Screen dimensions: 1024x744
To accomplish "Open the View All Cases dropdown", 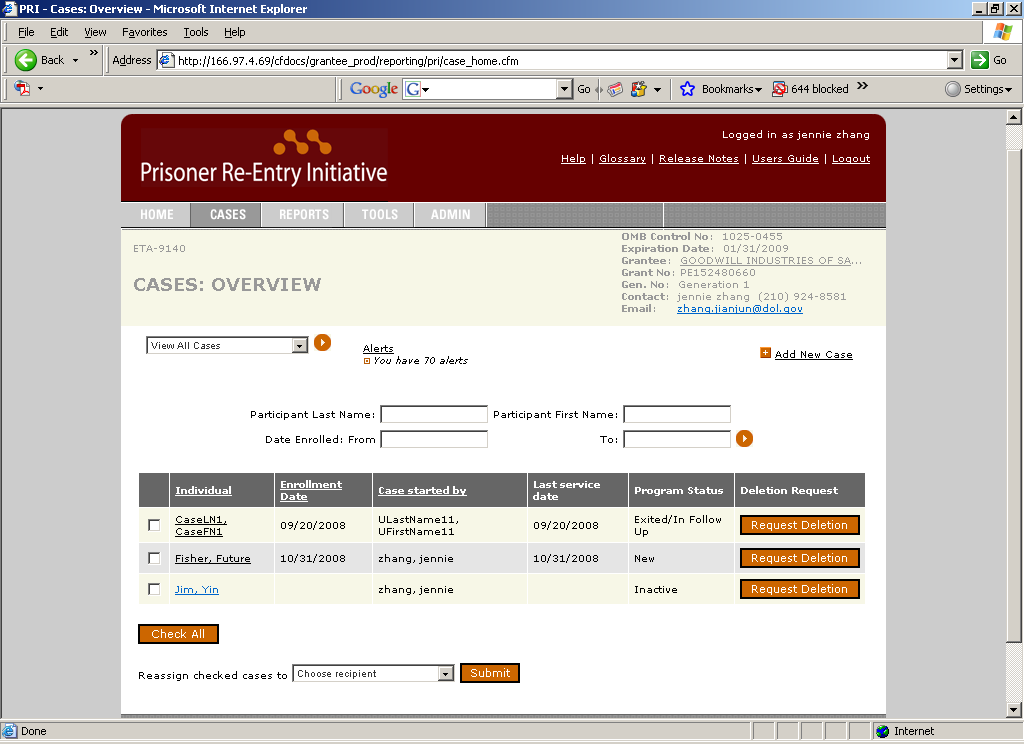I will pos(227,346).
